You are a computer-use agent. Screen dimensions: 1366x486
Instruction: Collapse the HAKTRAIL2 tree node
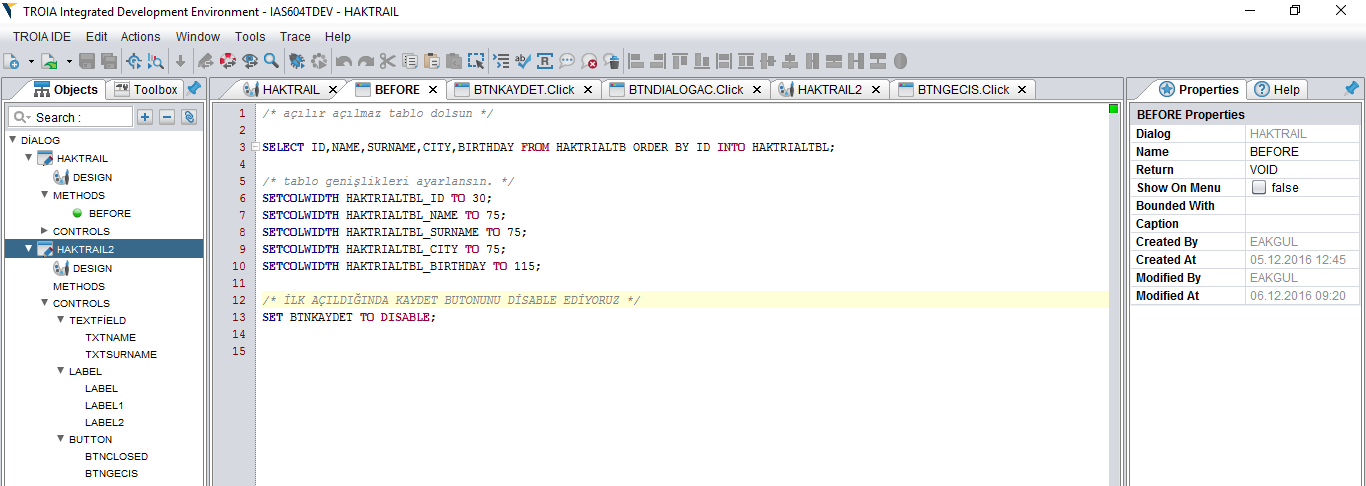28,249
